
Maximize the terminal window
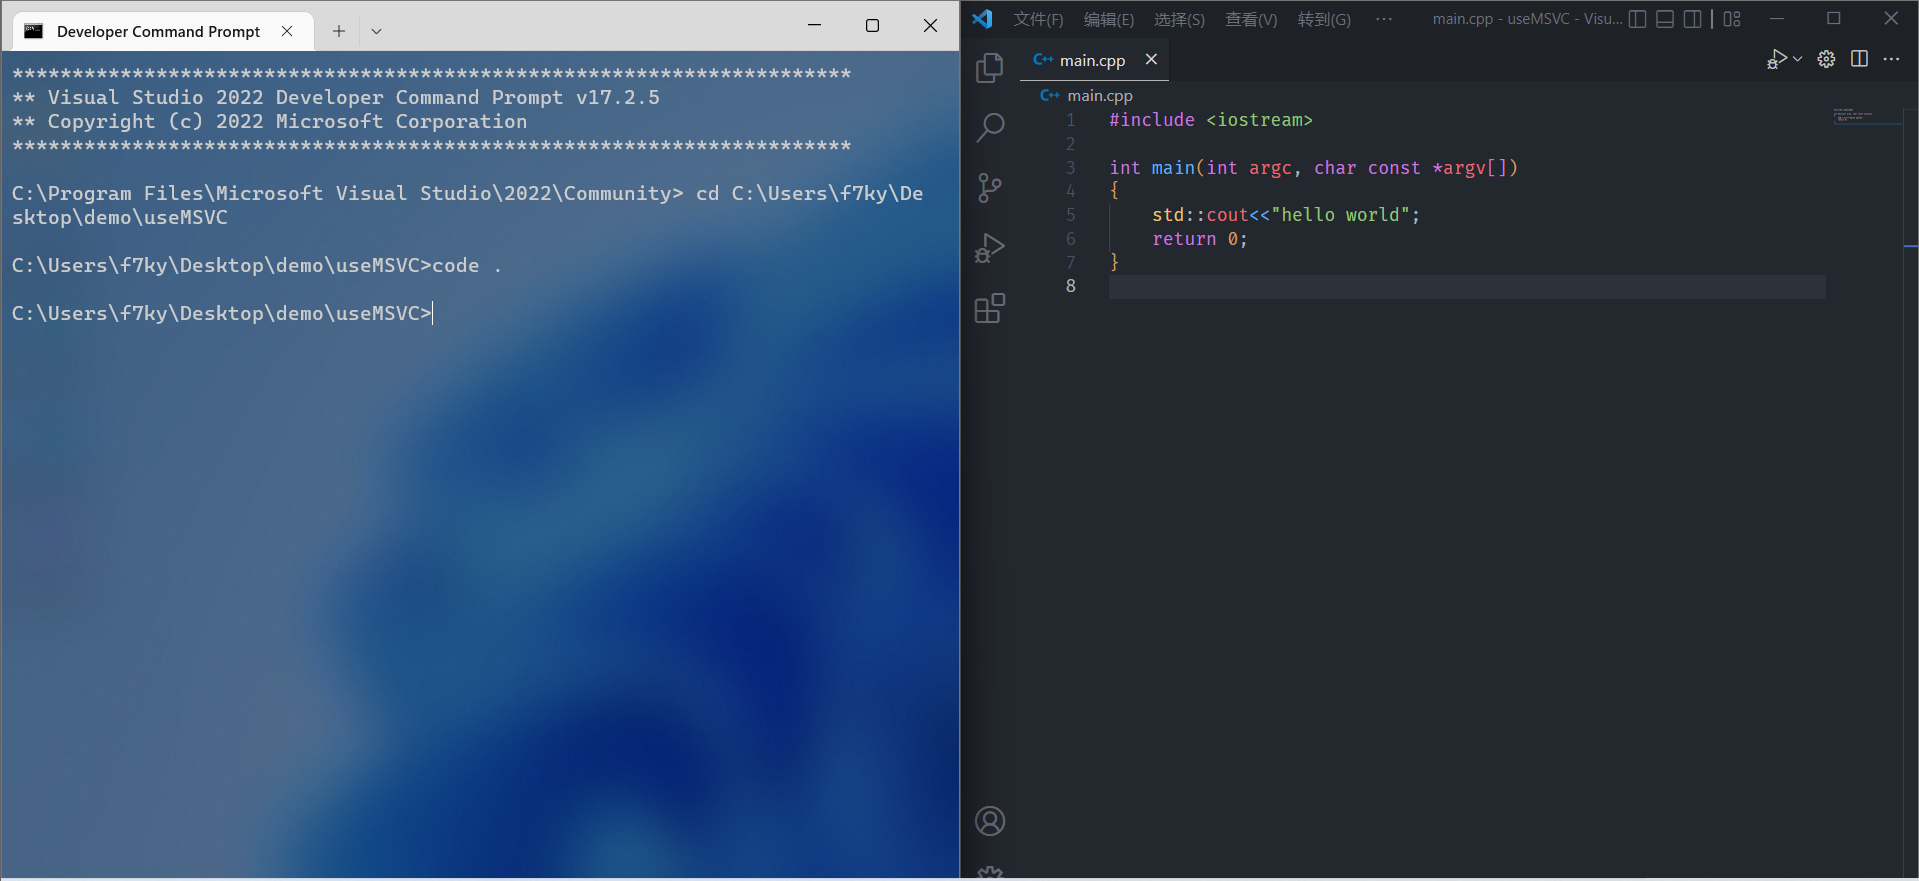point(872,26)
